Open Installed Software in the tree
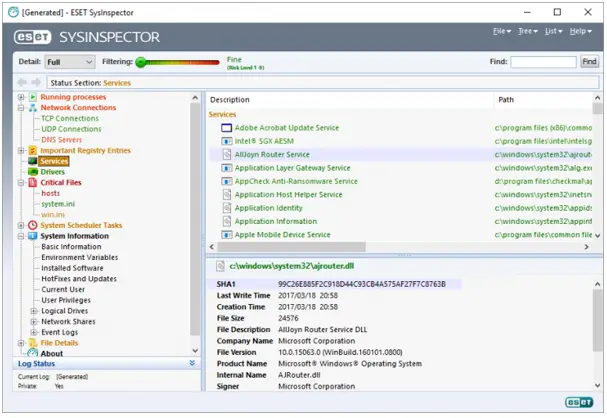Viewport: 607px width, 418px height. click(72, 268)
